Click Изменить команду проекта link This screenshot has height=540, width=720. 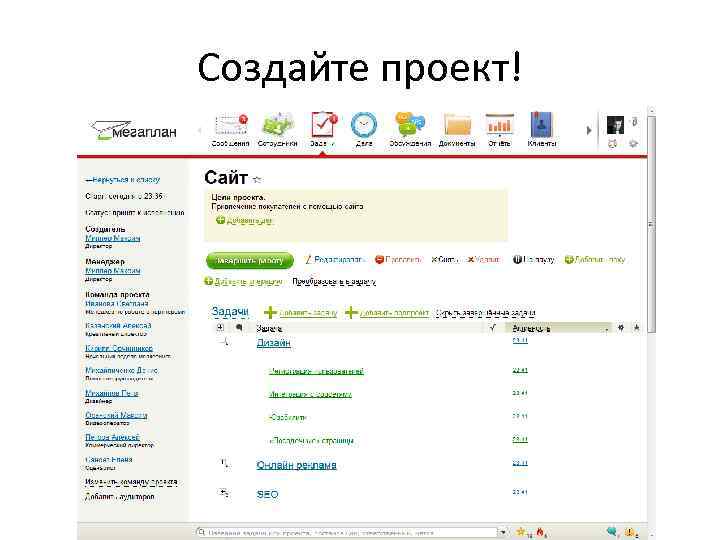[x=131, y=482]
